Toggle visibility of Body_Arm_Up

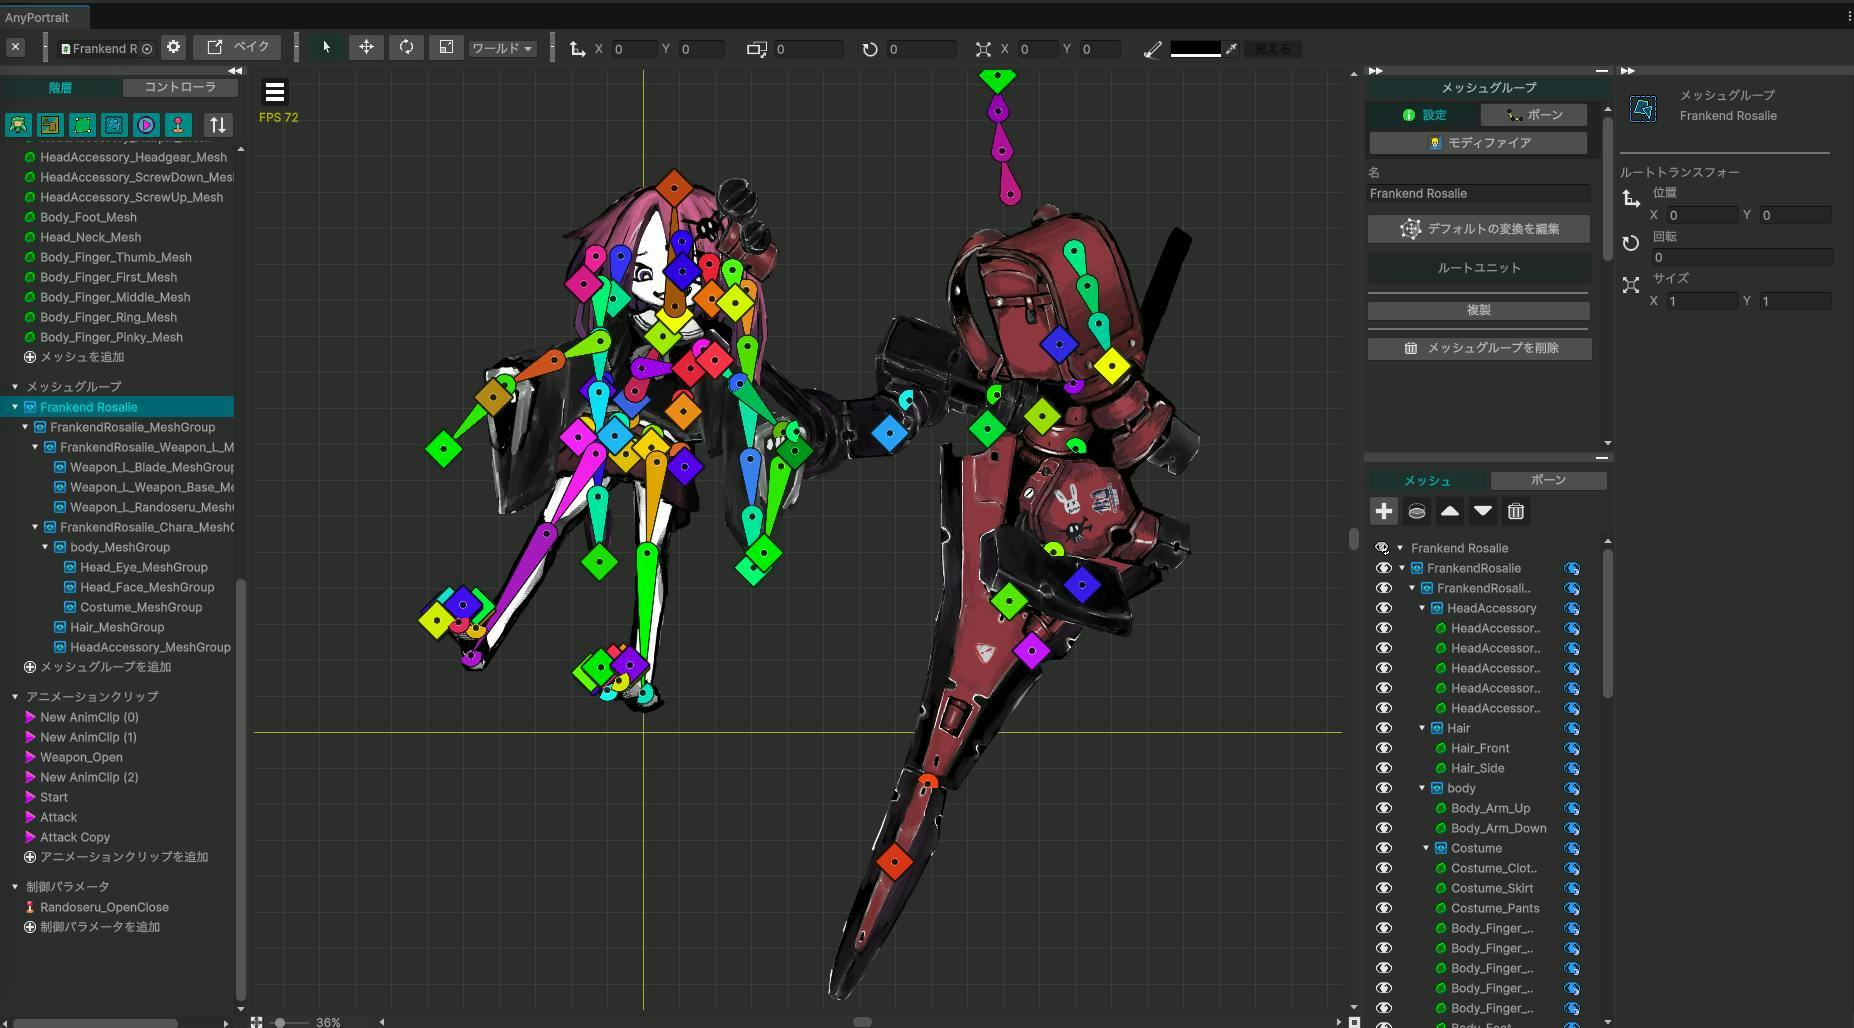pos(1384,808)
